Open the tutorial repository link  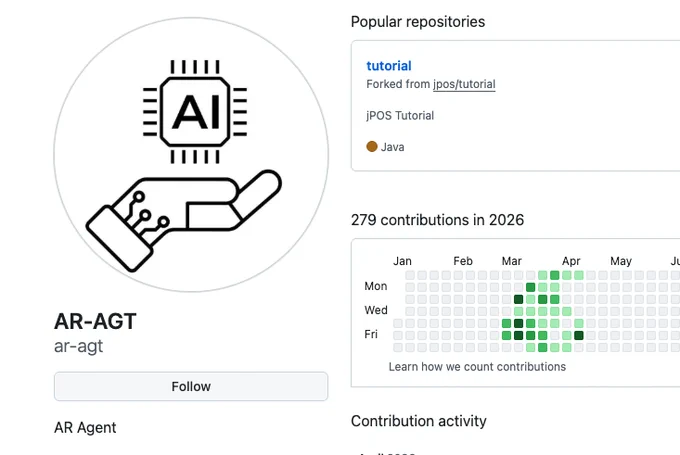(x=389, y=66)
